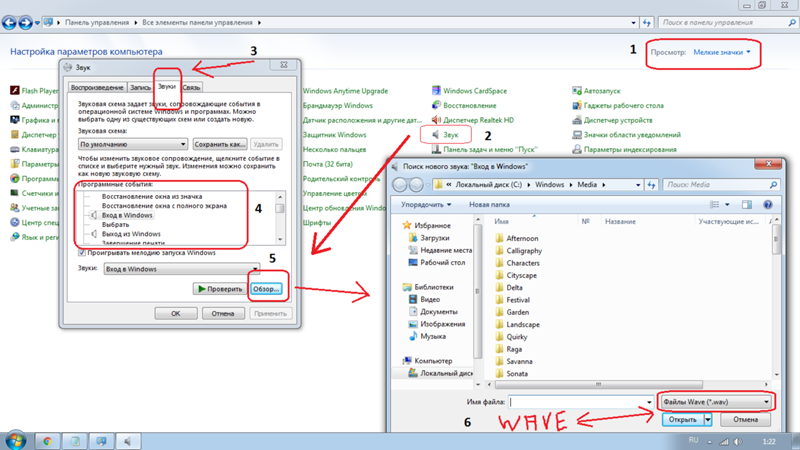Click Отмена in the file dialog
The width and height of the screenshot is (800, 450).
(x=745, y=419)
